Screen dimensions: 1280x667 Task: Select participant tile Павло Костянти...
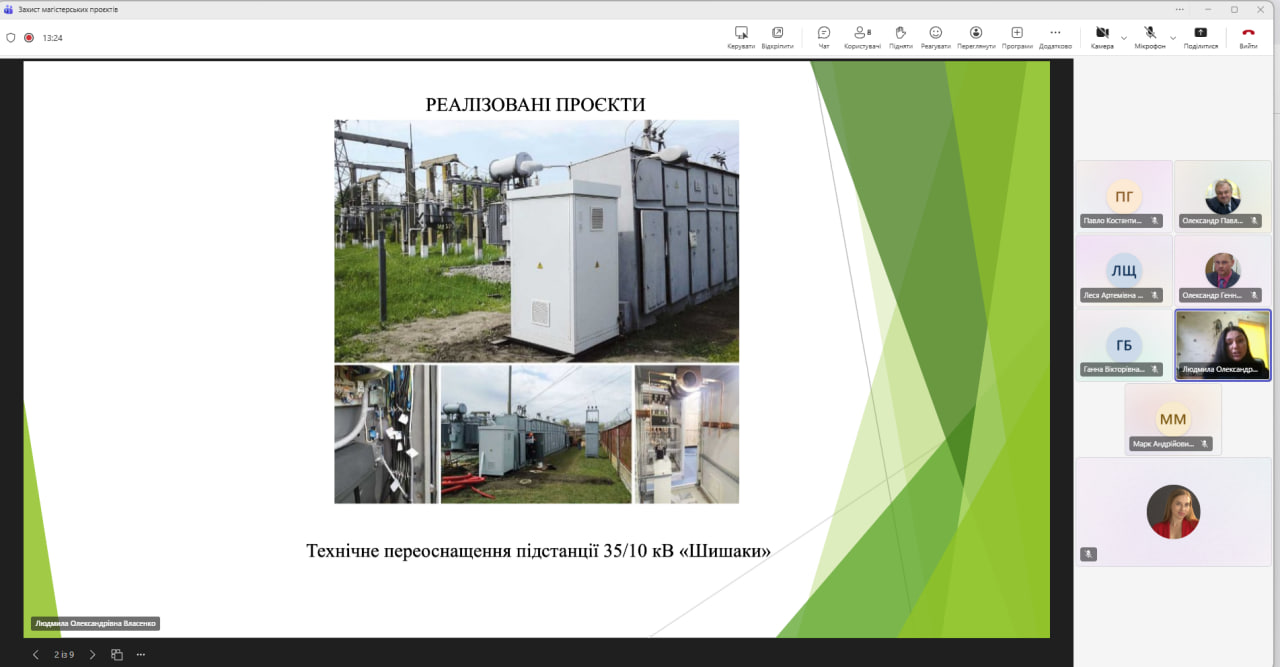pos(1124,196)
